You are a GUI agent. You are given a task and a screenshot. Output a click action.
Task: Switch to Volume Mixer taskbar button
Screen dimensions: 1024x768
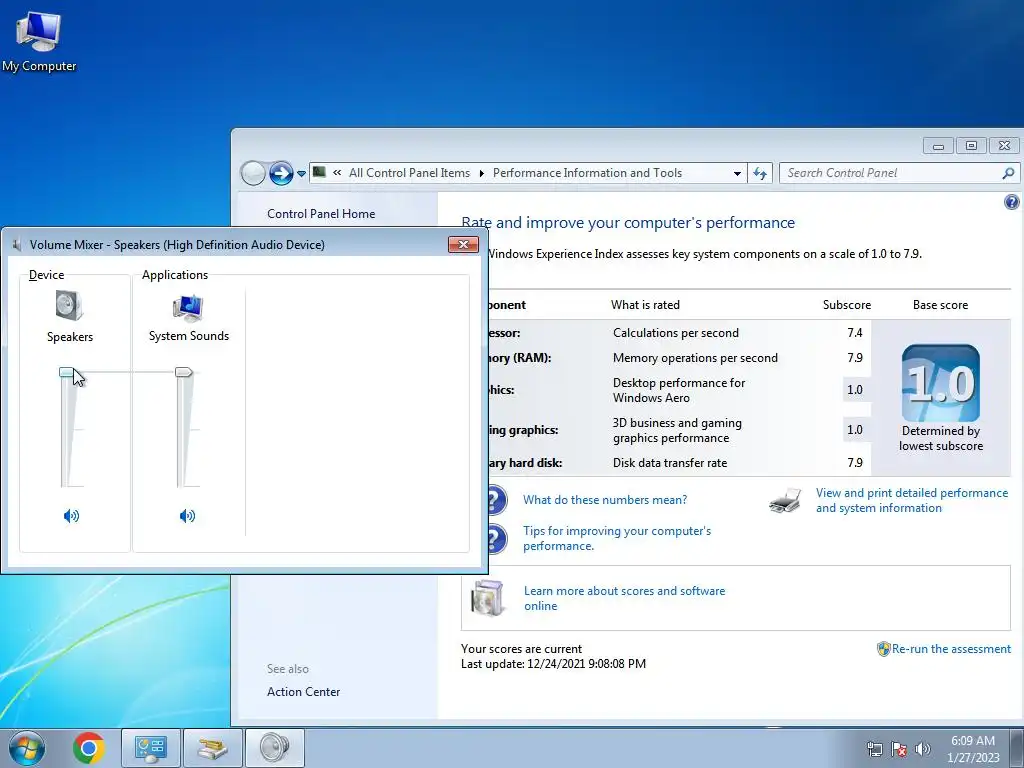(274, 748)
